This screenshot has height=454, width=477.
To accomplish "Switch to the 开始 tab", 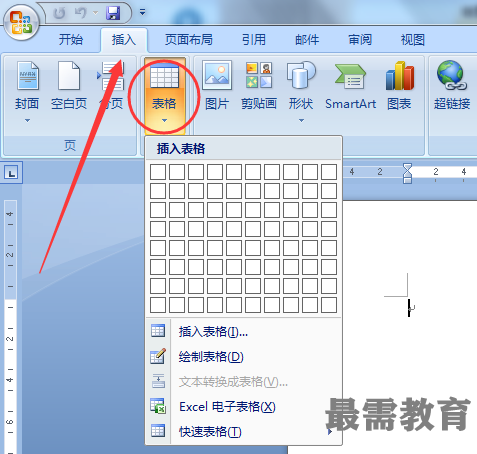I will pos(71,40).
